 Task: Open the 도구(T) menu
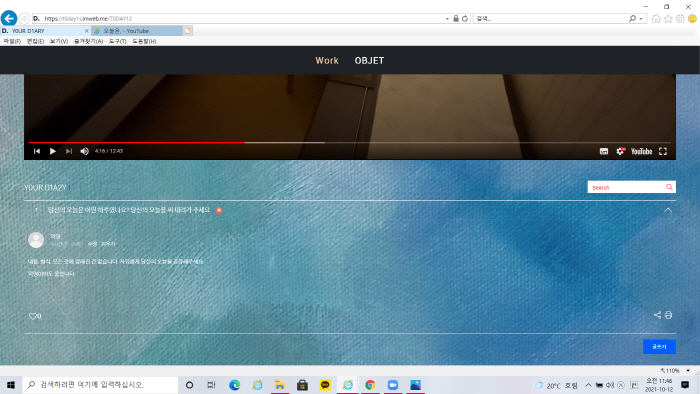[117, 41]
